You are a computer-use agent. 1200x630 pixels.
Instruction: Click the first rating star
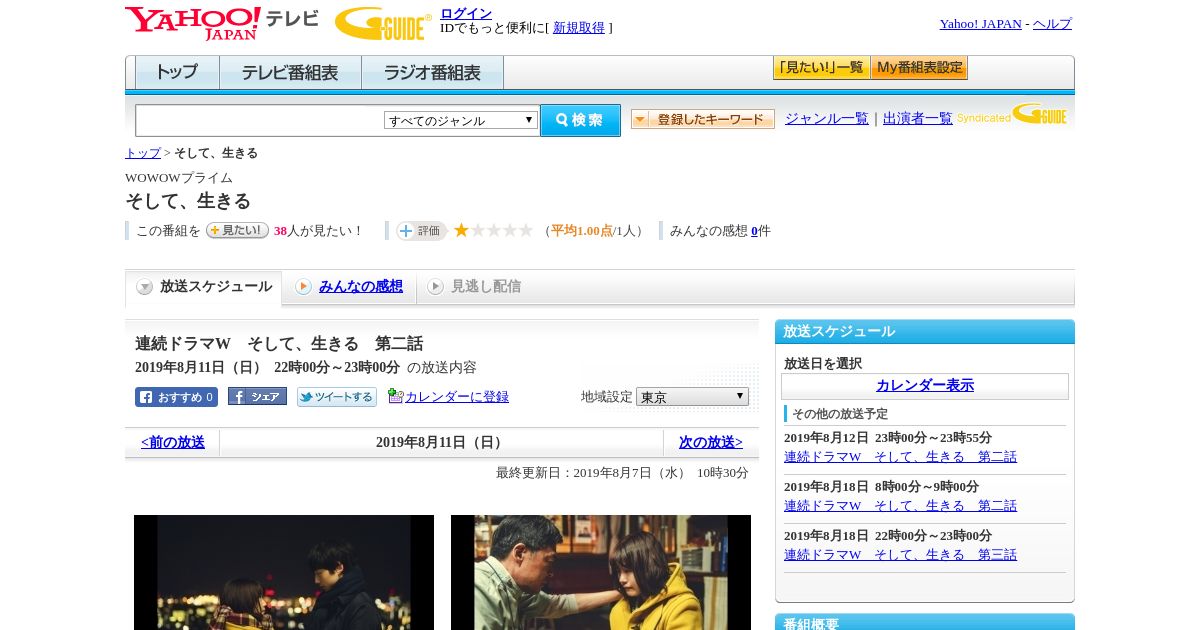461,230
